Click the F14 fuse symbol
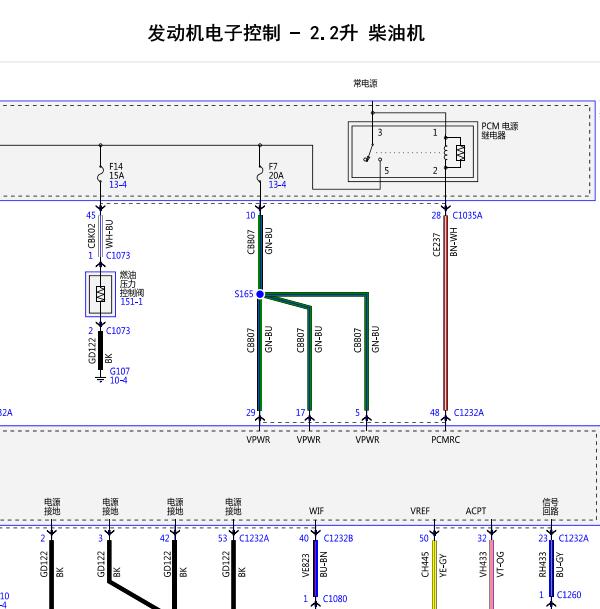 pos(101,174)
